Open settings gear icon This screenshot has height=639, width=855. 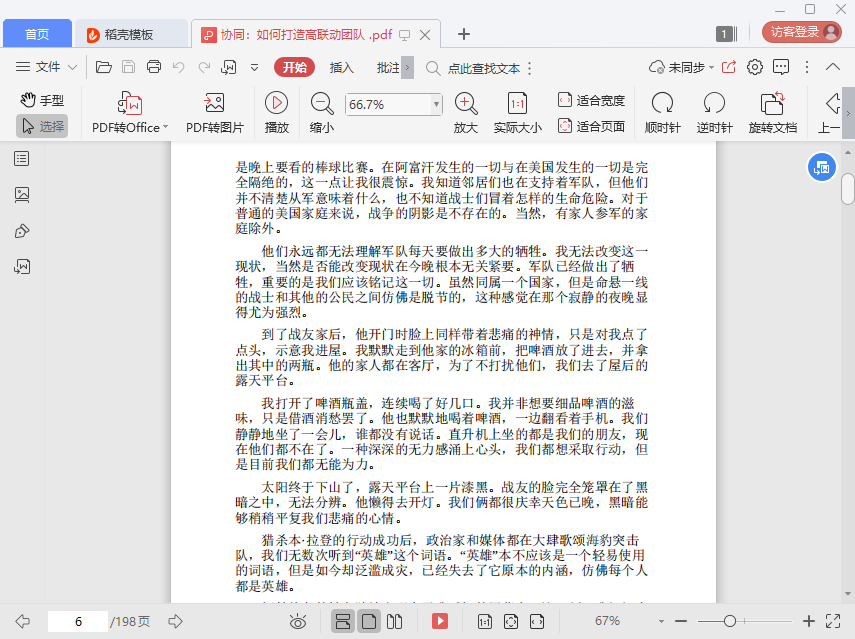[755, 67]
